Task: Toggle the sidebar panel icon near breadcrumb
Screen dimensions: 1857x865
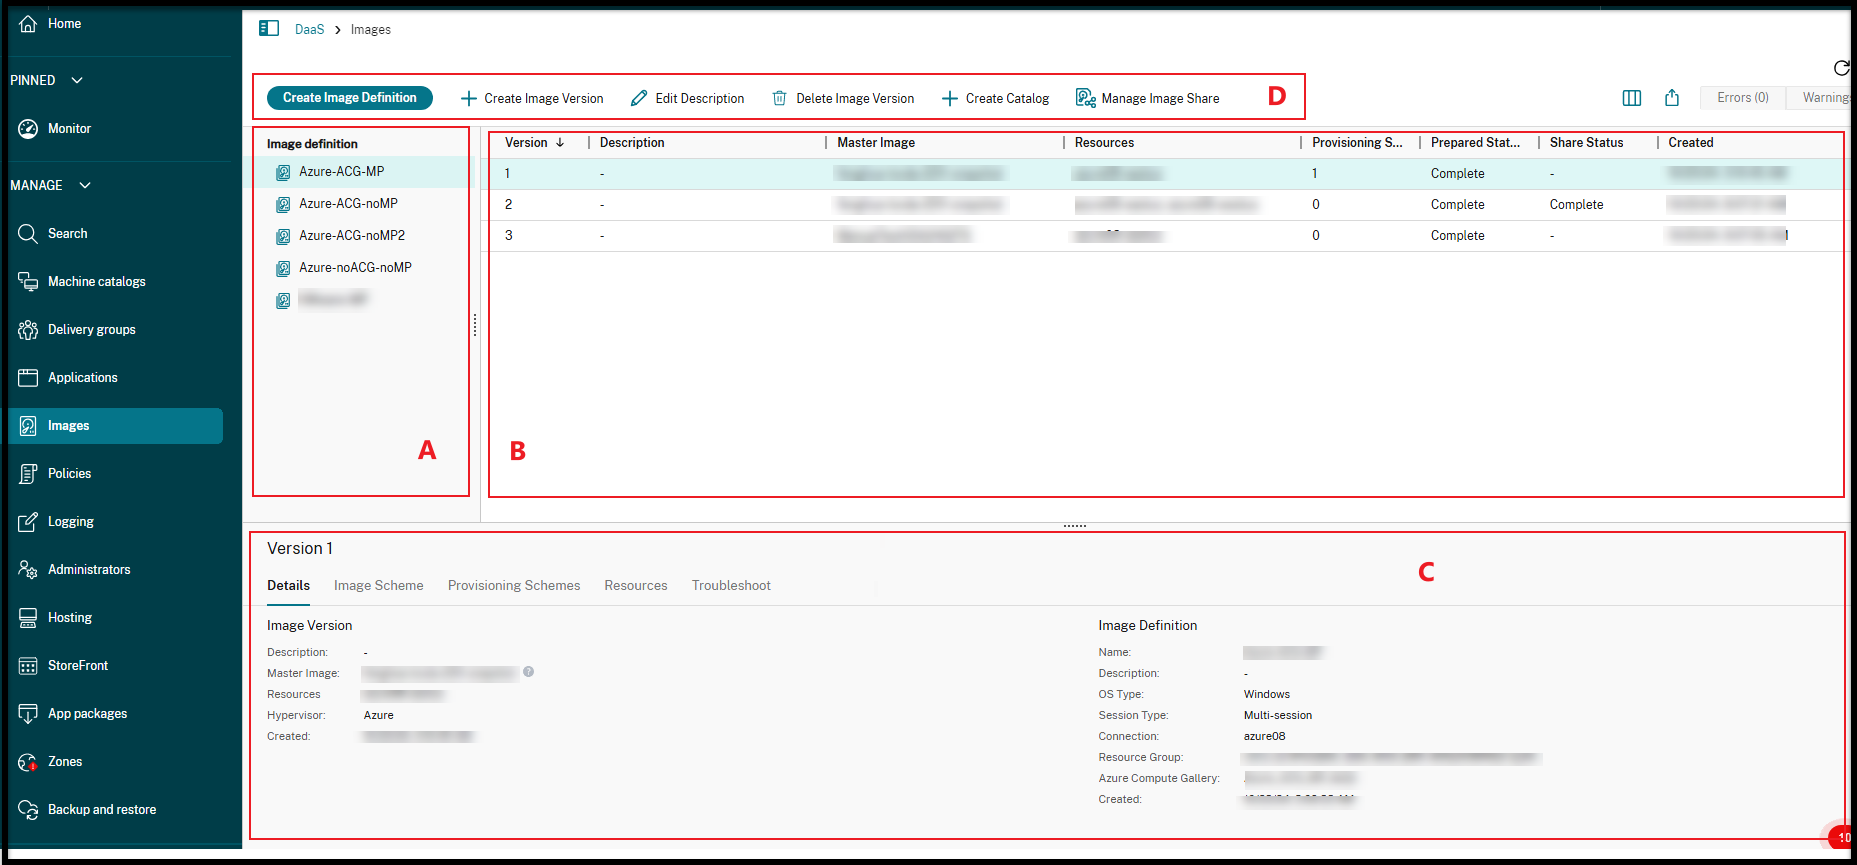Action: [269, 28]
